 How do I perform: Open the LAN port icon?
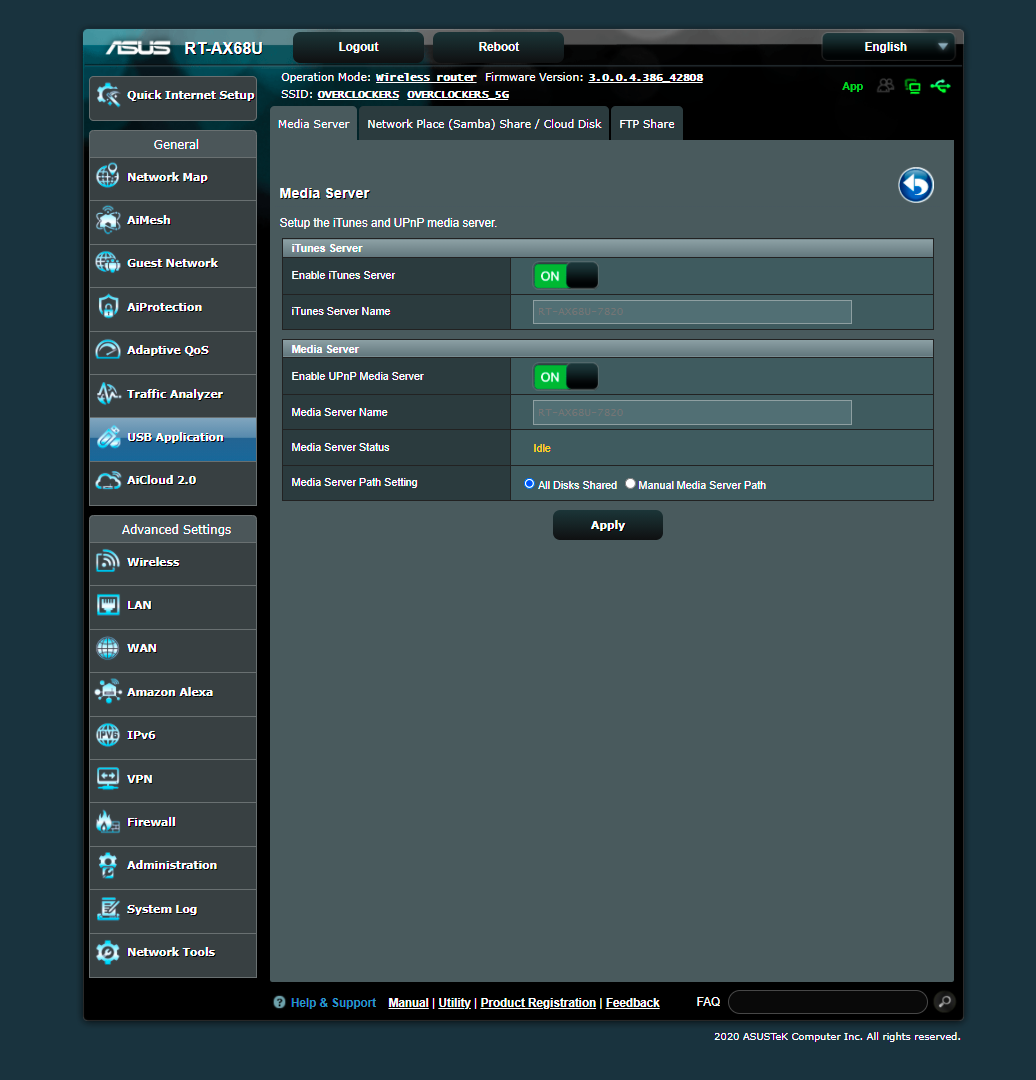(107, 605)
